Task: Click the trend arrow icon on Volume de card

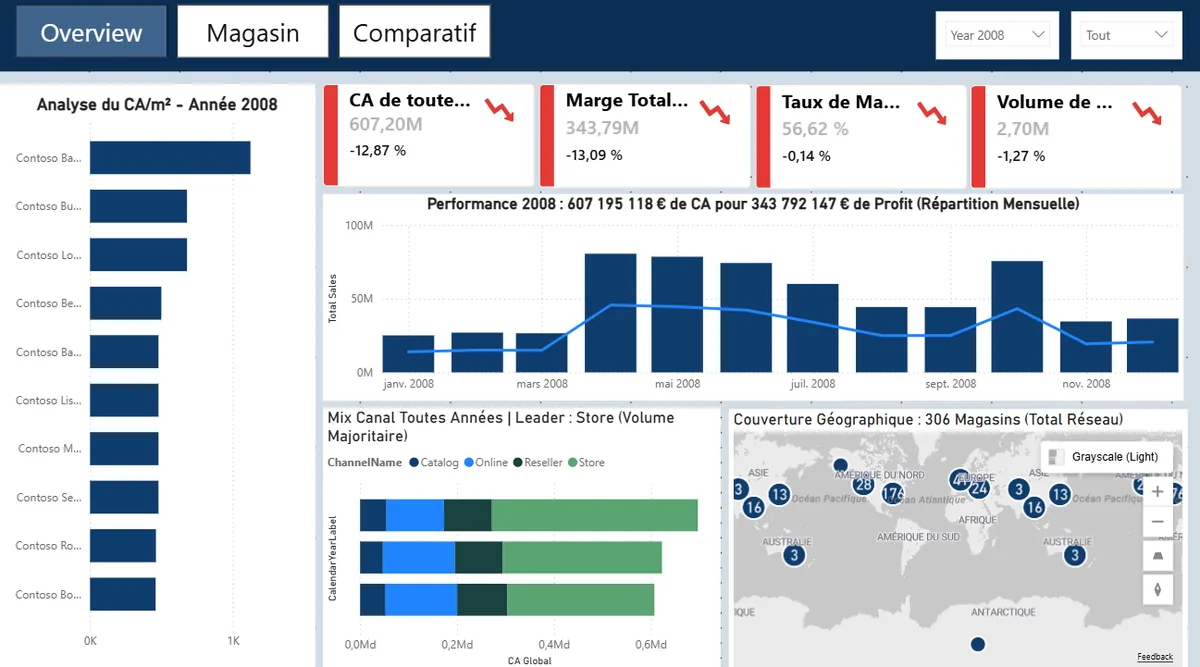Action: (1147, 112)
